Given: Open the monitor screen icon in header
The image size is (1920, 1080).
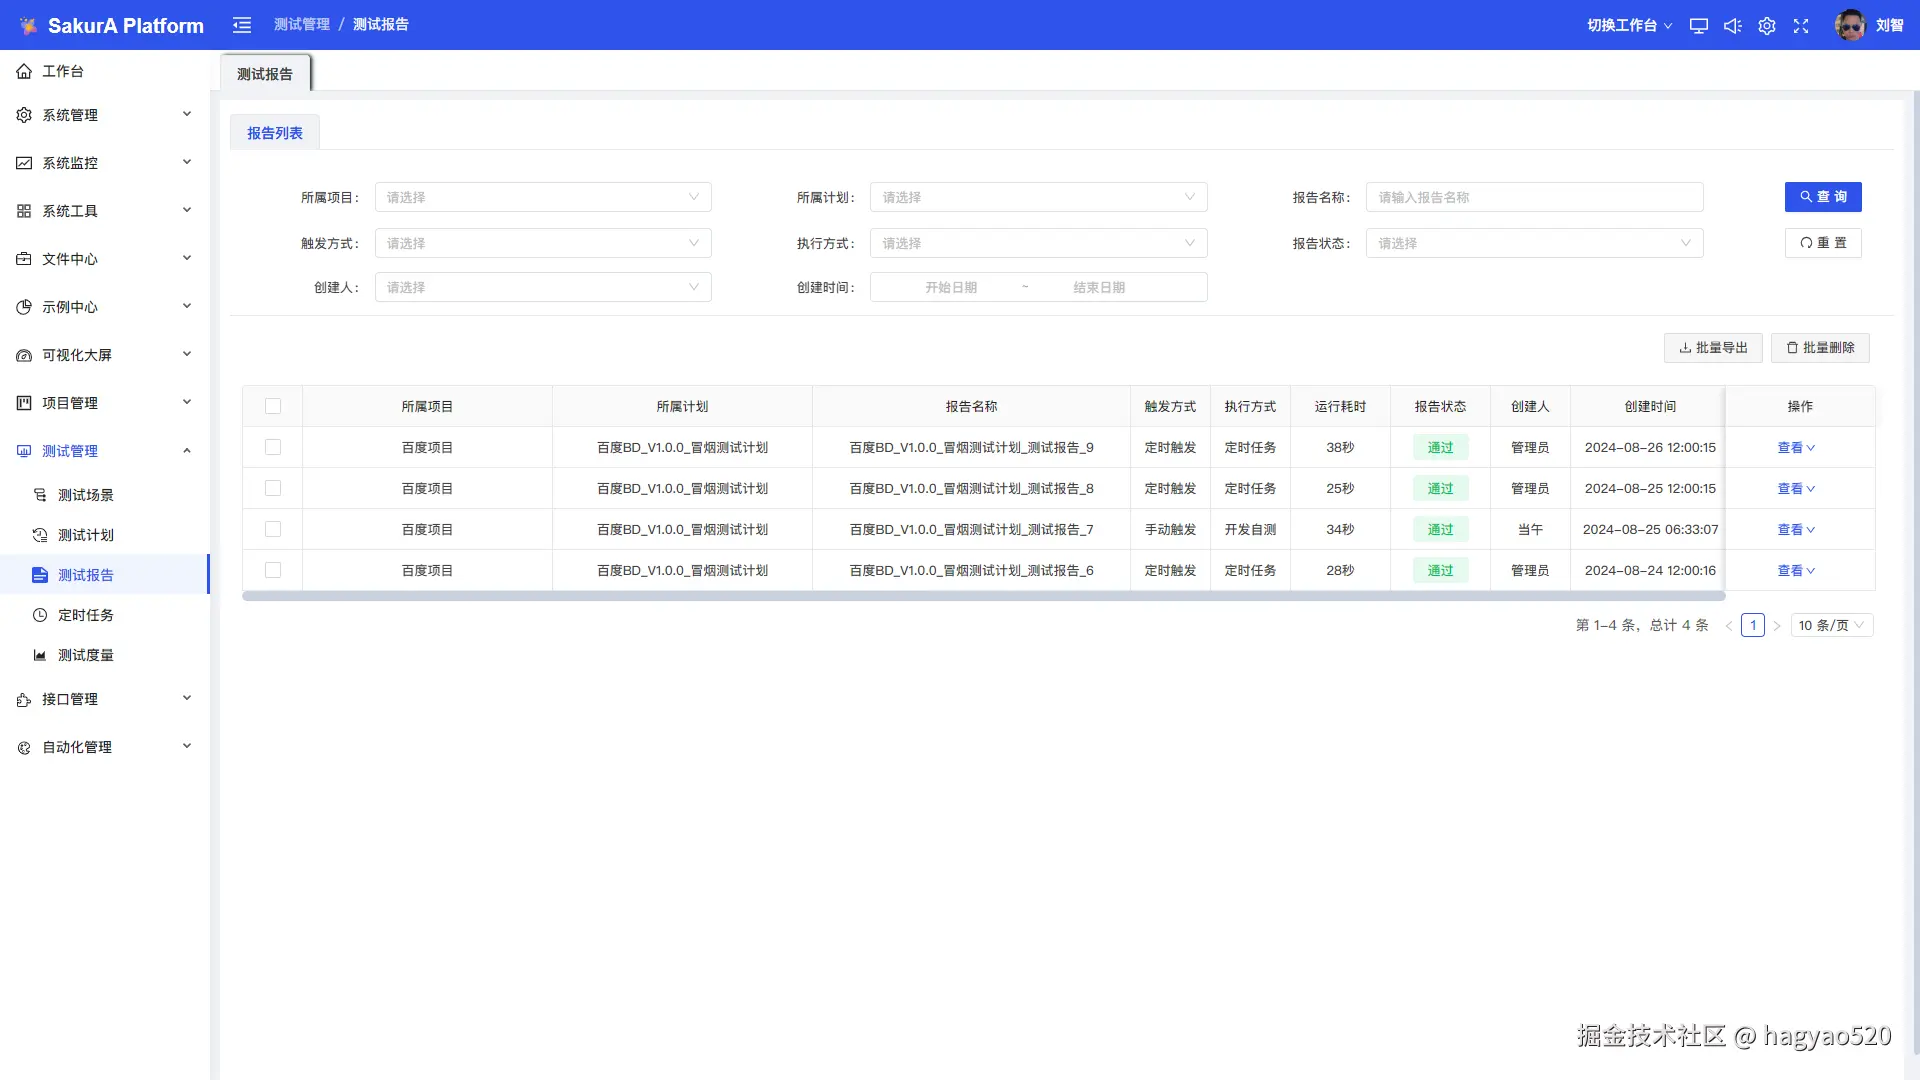Looking at the screenshot, I should (1698, 26).
